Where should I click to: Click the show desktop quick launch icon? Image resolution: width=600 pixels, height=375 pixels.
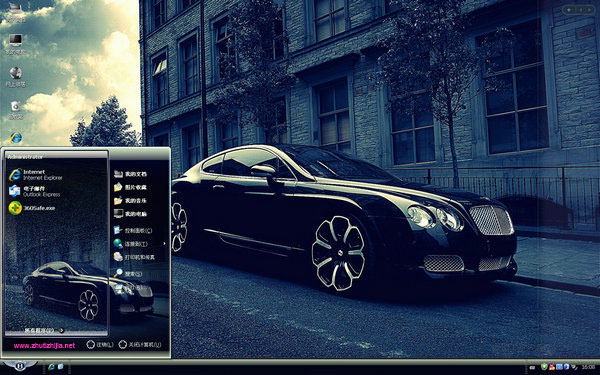(60, 367)
